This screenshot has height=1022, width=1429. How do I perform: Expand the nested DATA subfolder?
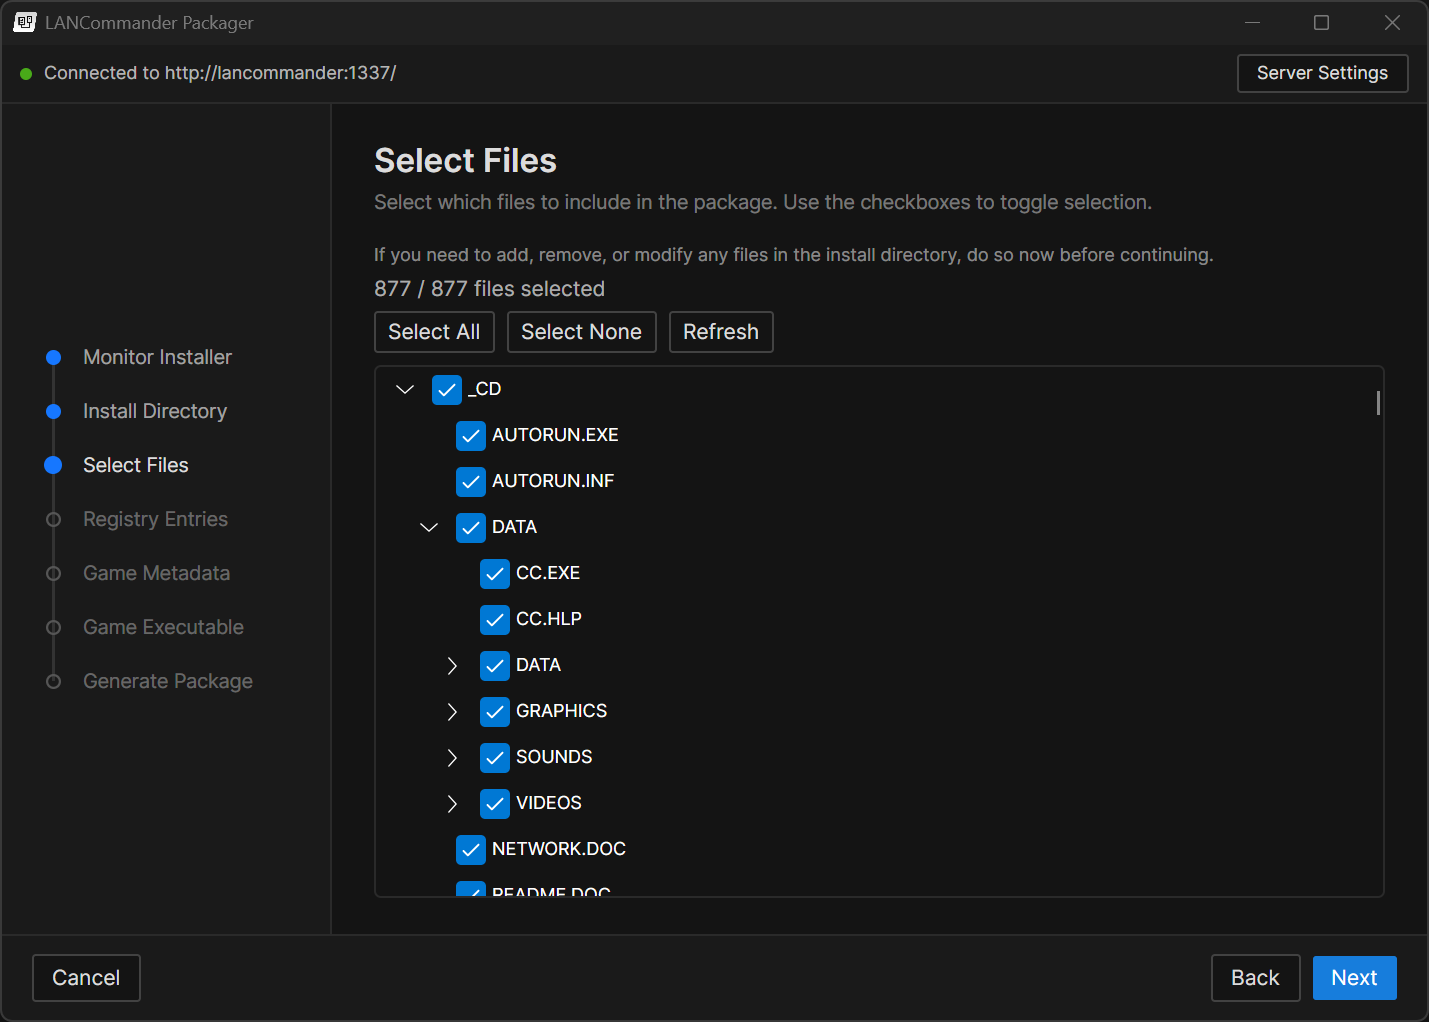pos(452,665)
